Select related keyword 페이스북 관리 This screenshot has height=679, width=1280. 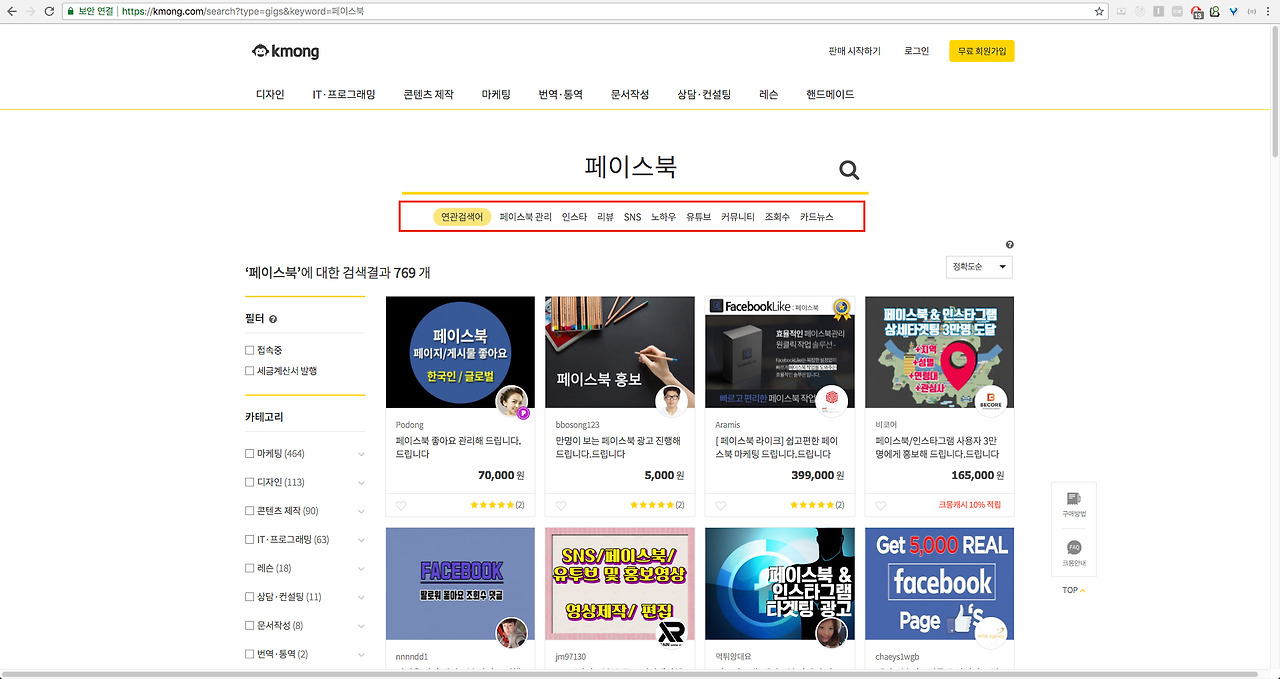click(526, 217)
